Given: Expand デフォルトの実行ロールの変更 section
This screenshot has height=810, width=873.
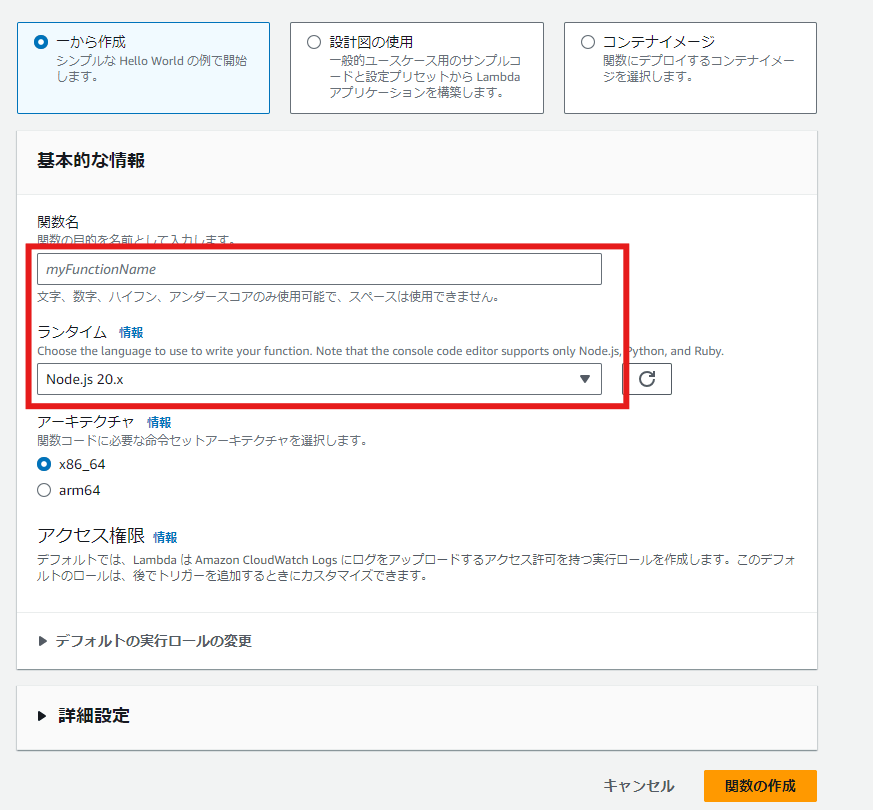Looking at the screenshot, I should coord(145,641).
